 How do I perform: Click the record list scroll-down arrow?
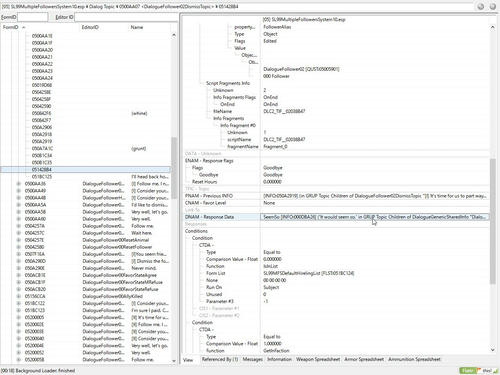coord(174,361)
